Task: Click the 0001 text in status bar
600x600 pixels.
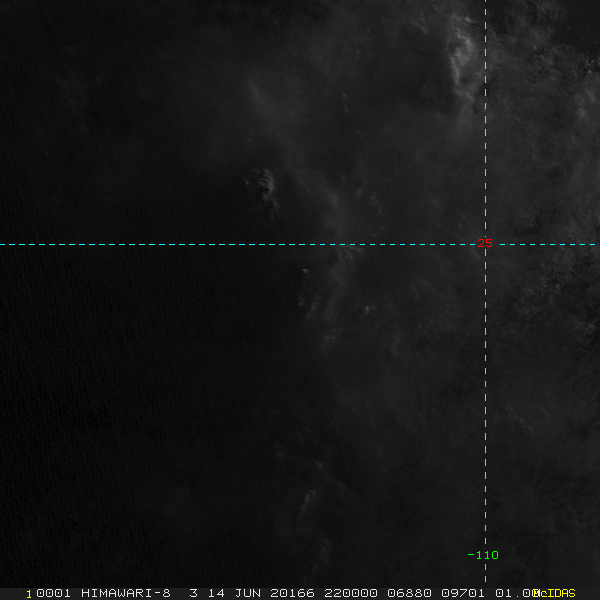Action: (53, 593)
